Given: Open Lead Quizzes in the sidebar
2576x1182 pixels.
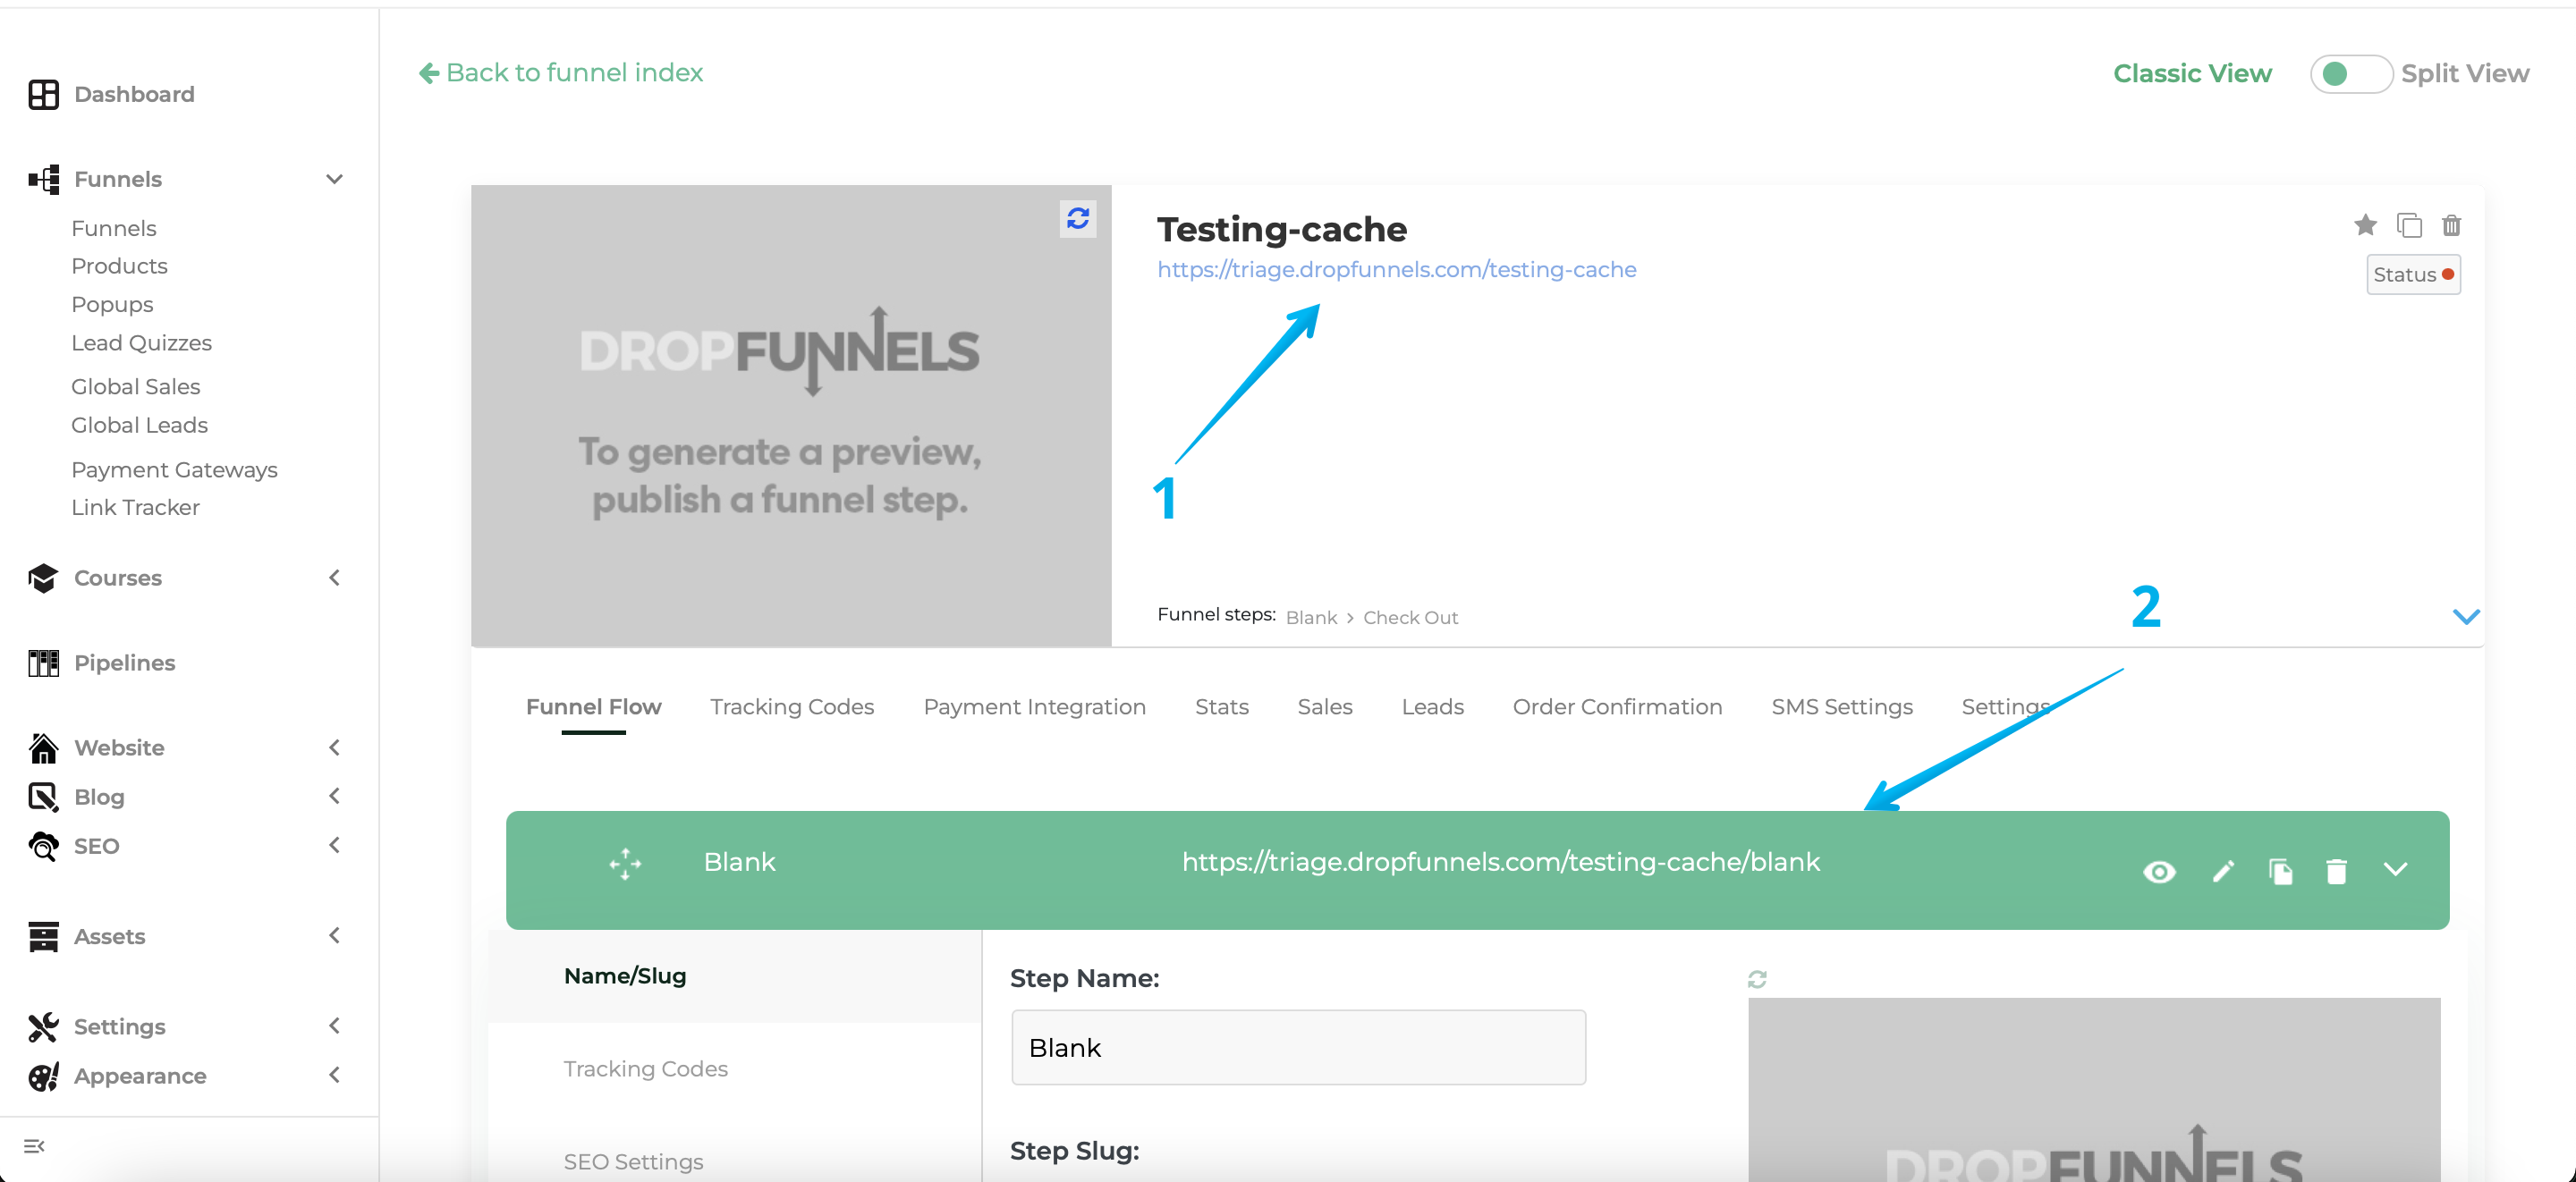Looking at the screenshot, I should coord(141,343).
